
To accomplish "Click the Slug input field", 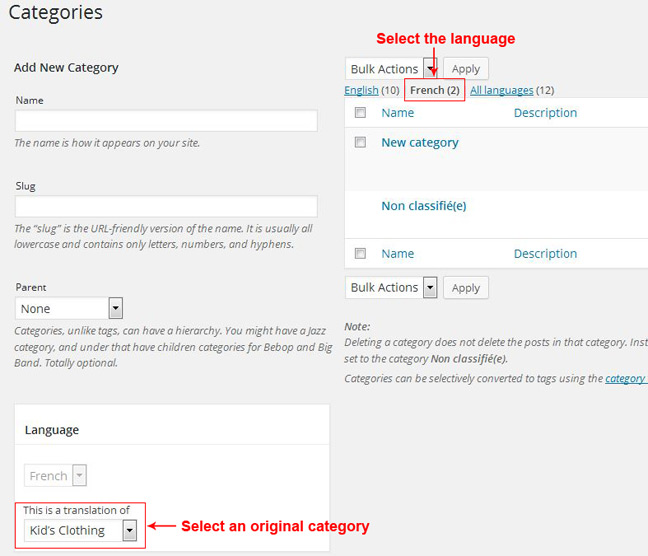I will coord(166,206).
